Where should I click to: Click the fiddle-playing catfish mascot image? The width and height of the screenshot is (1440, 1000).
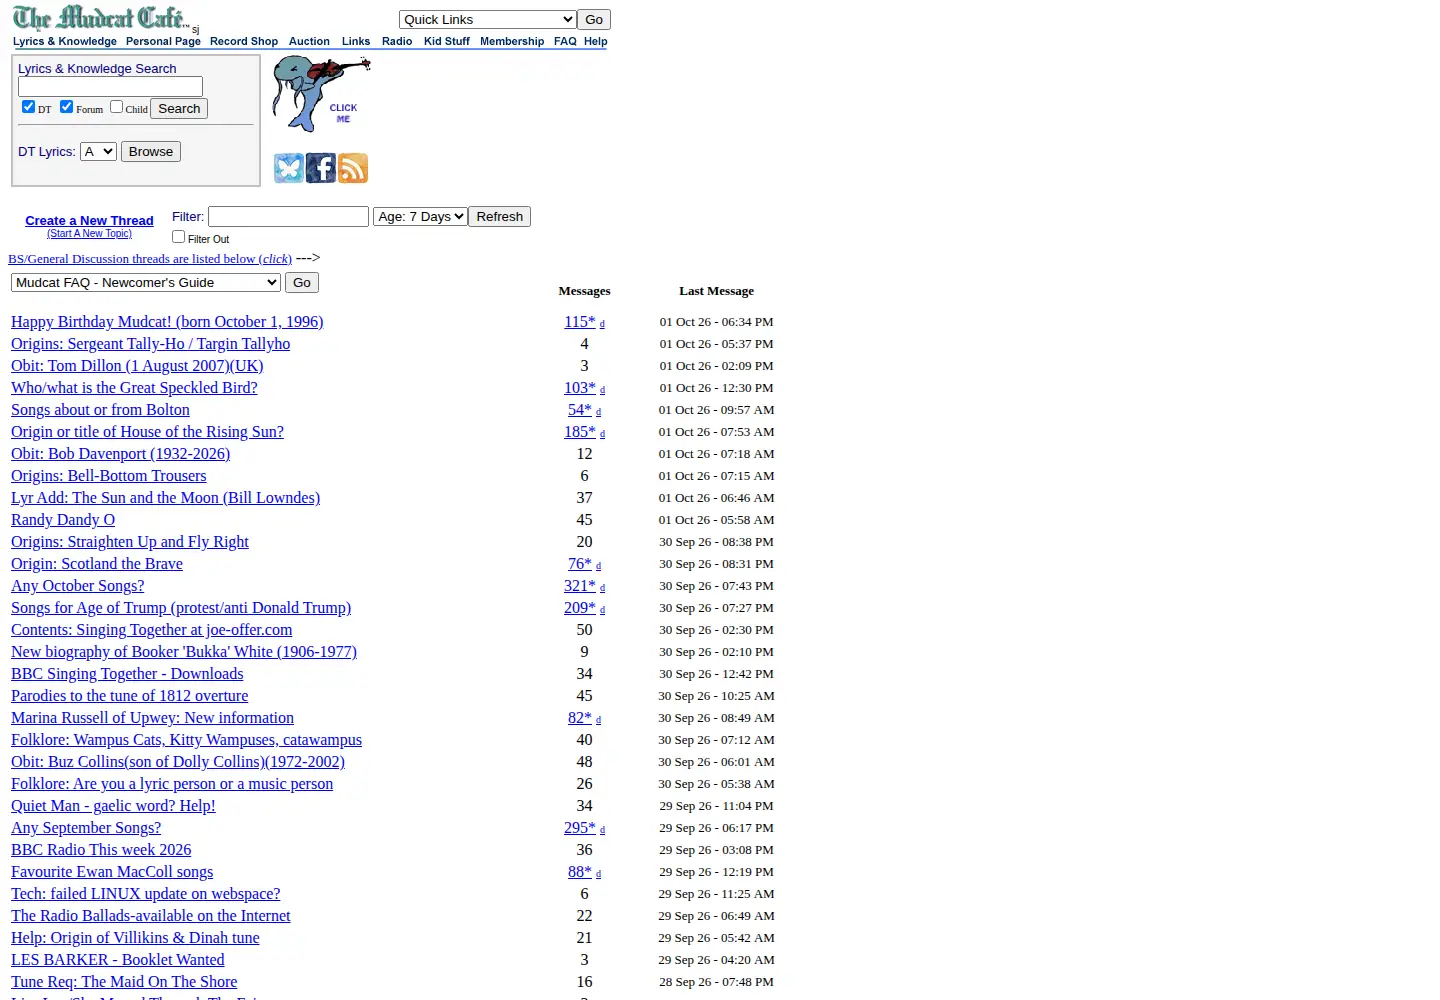coord(321,94)
